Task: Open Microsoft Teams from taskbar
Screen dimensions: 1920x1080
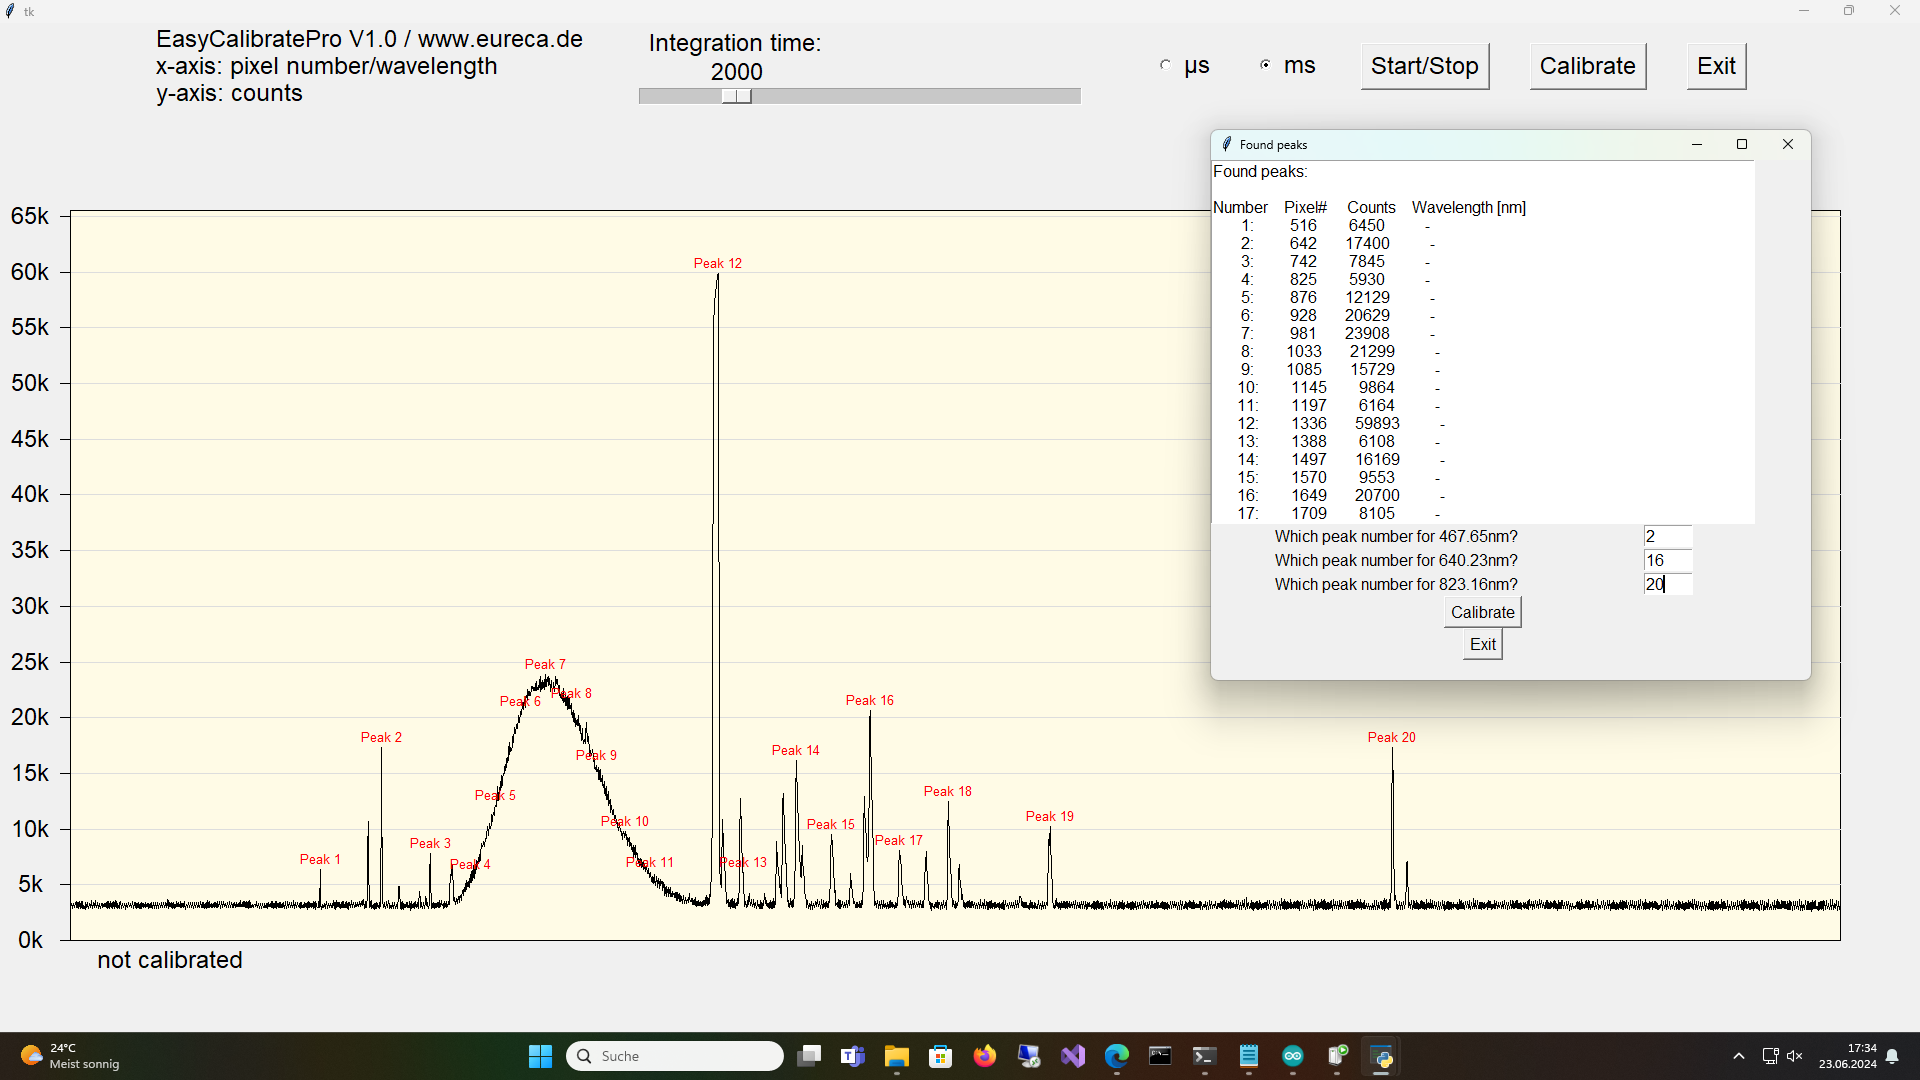Action: pos(853,1056)
